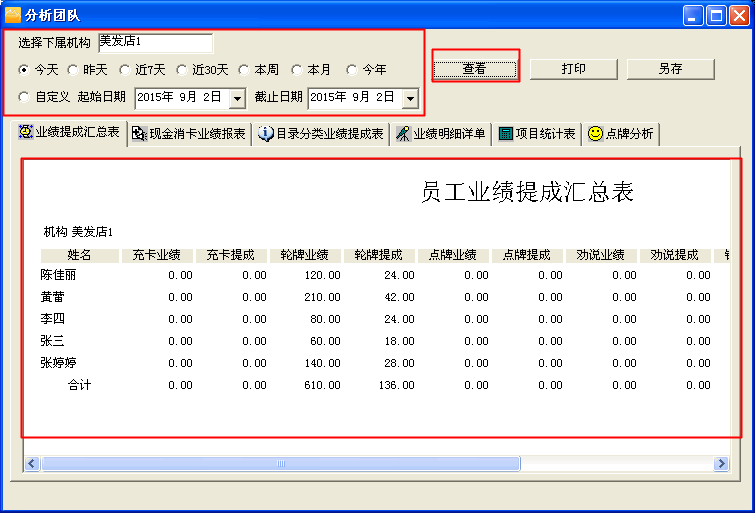Click 黄蕾's 42.00 轮牌提成 value
Image resolution: width=755 pixels, height=513 pixels.
[399, 298]
